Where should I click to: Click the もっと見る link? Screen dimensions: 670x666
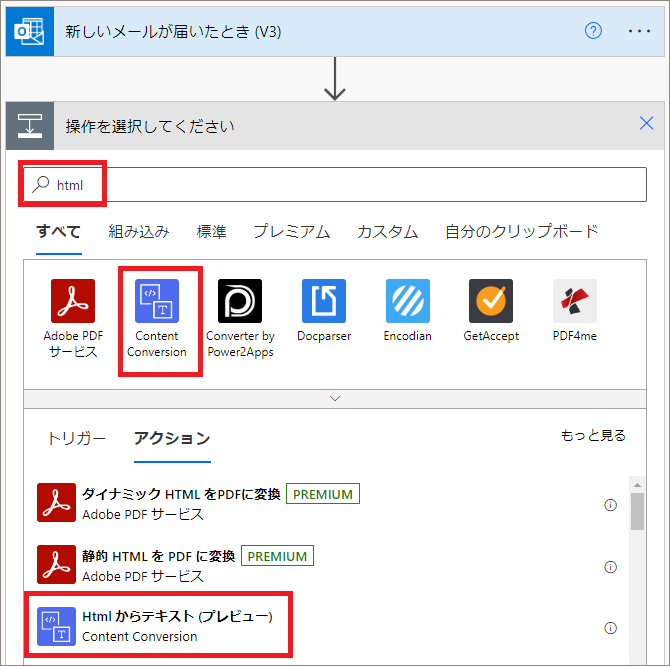[x=593, y=435]
